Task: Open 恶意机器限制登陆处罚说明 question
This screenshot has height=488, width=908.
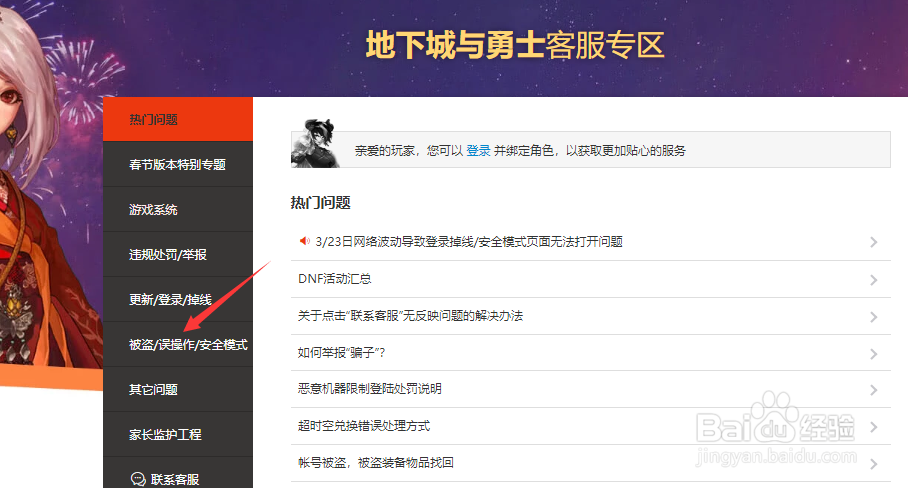Action: (x=369, y=388)
